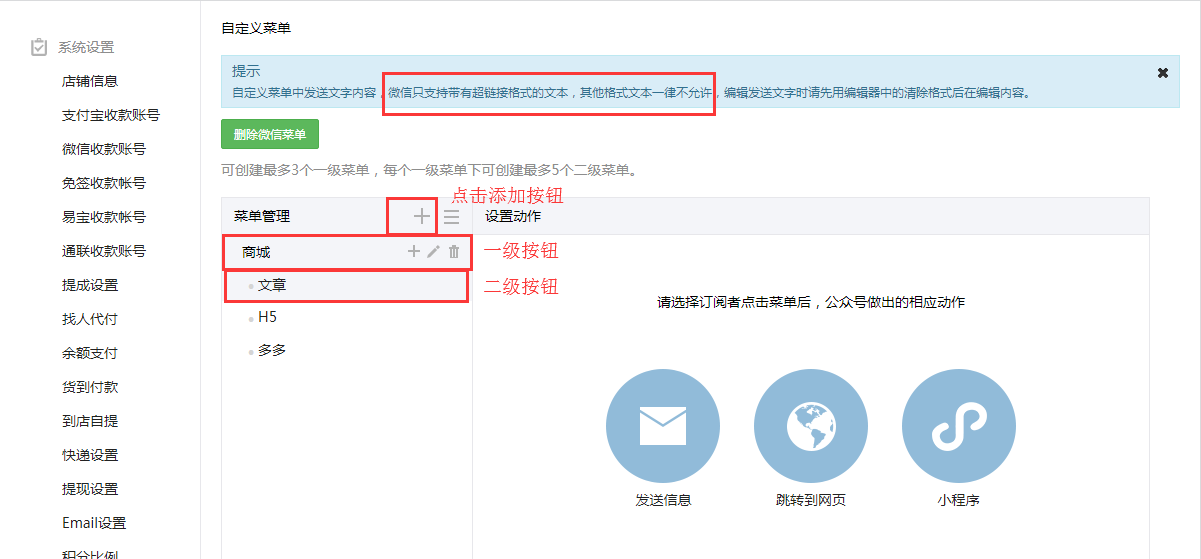Open 店铺信息 in the sidebar
1201x559 pixels.
point(90,81)
